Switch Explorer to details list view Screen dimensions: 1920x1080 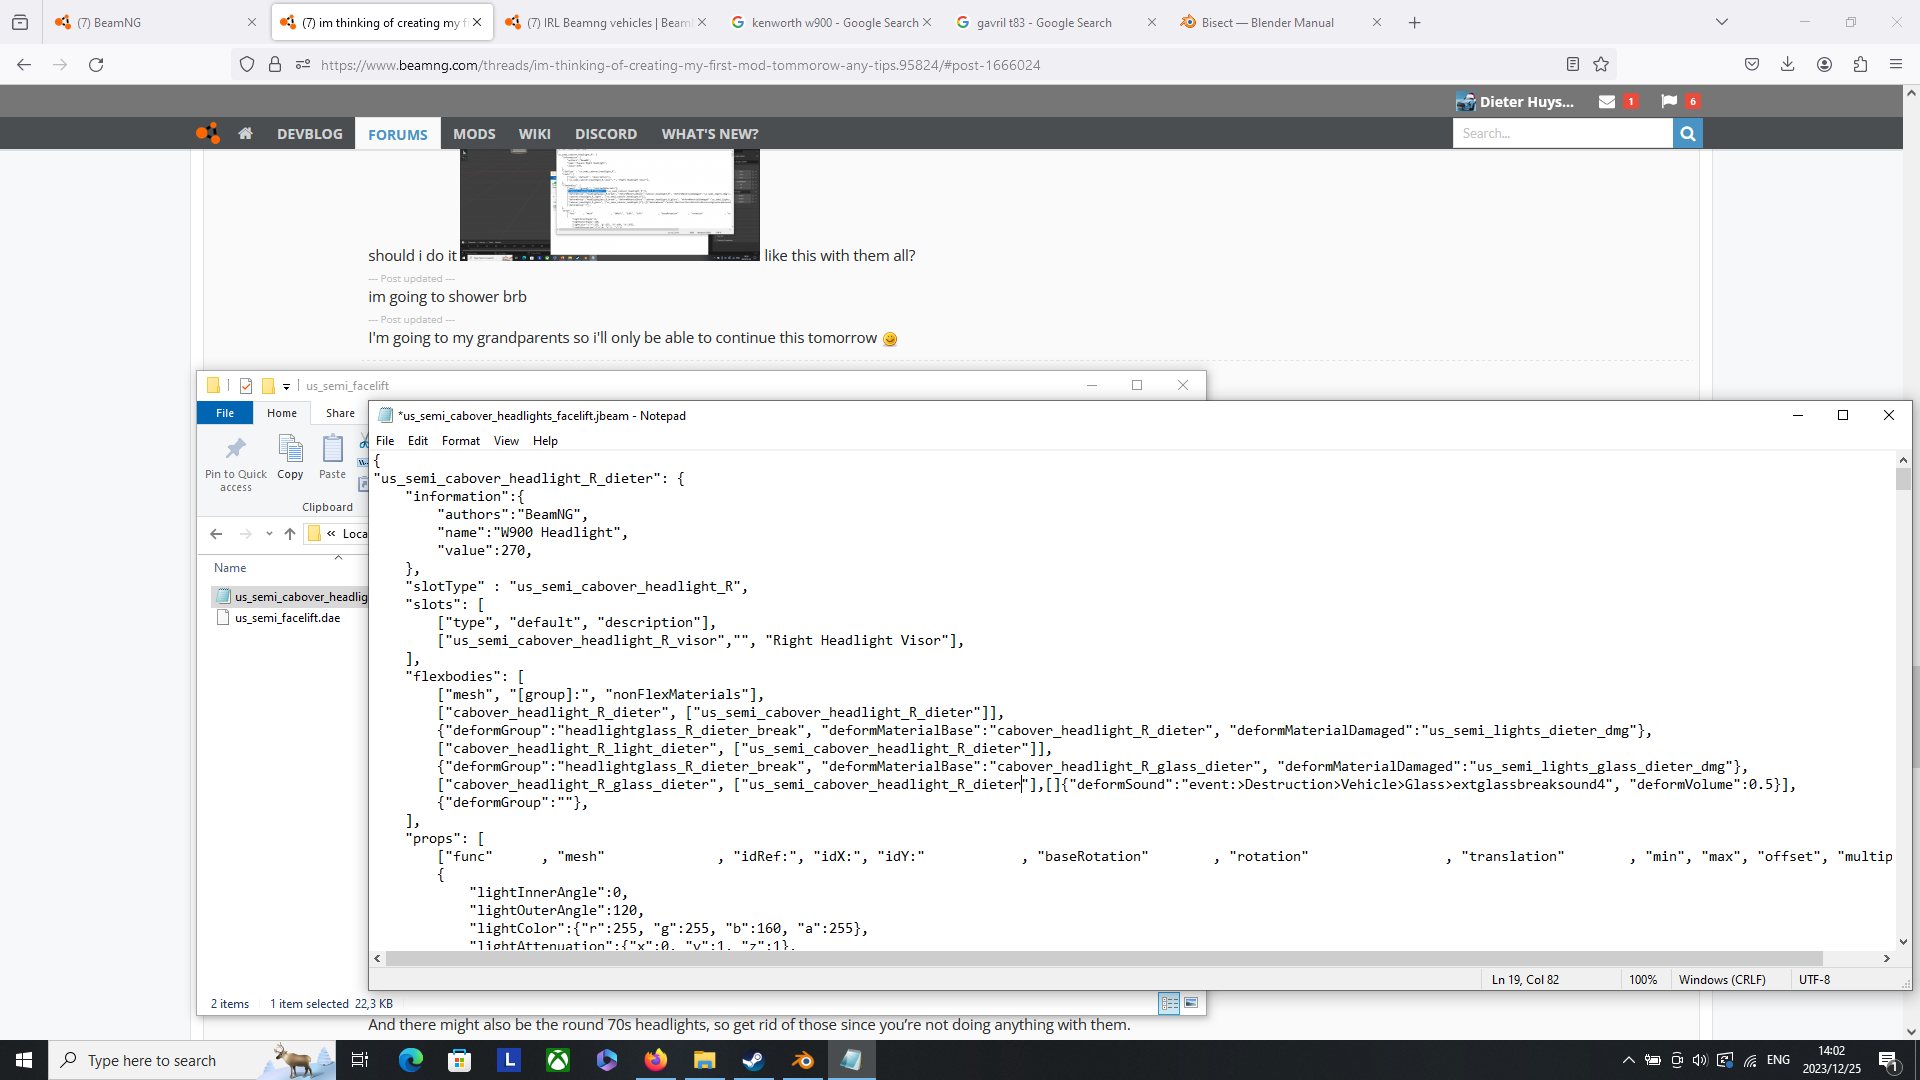click(1169, 1003)
